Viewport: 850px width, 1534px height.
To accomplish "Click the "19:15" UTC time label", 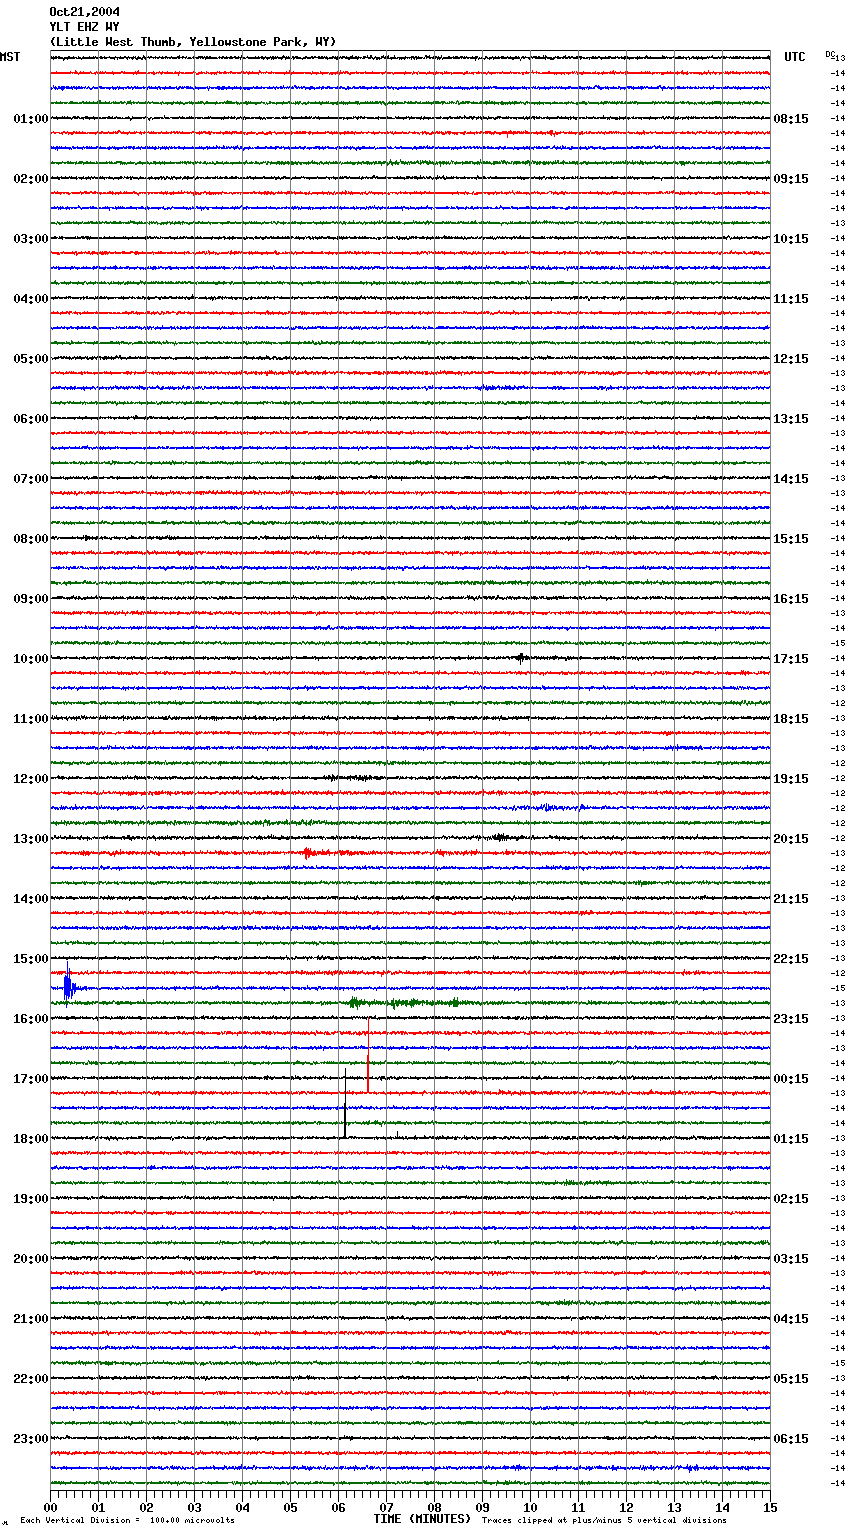I will tap(791, 779).
